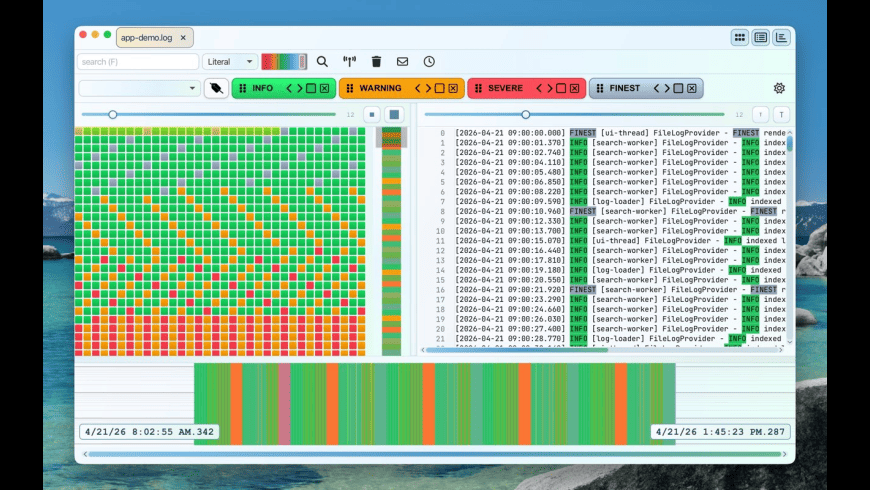Click the clock time icon
Image resolution: width=870 pixels, height=490 pixels.
click(429, 62)
